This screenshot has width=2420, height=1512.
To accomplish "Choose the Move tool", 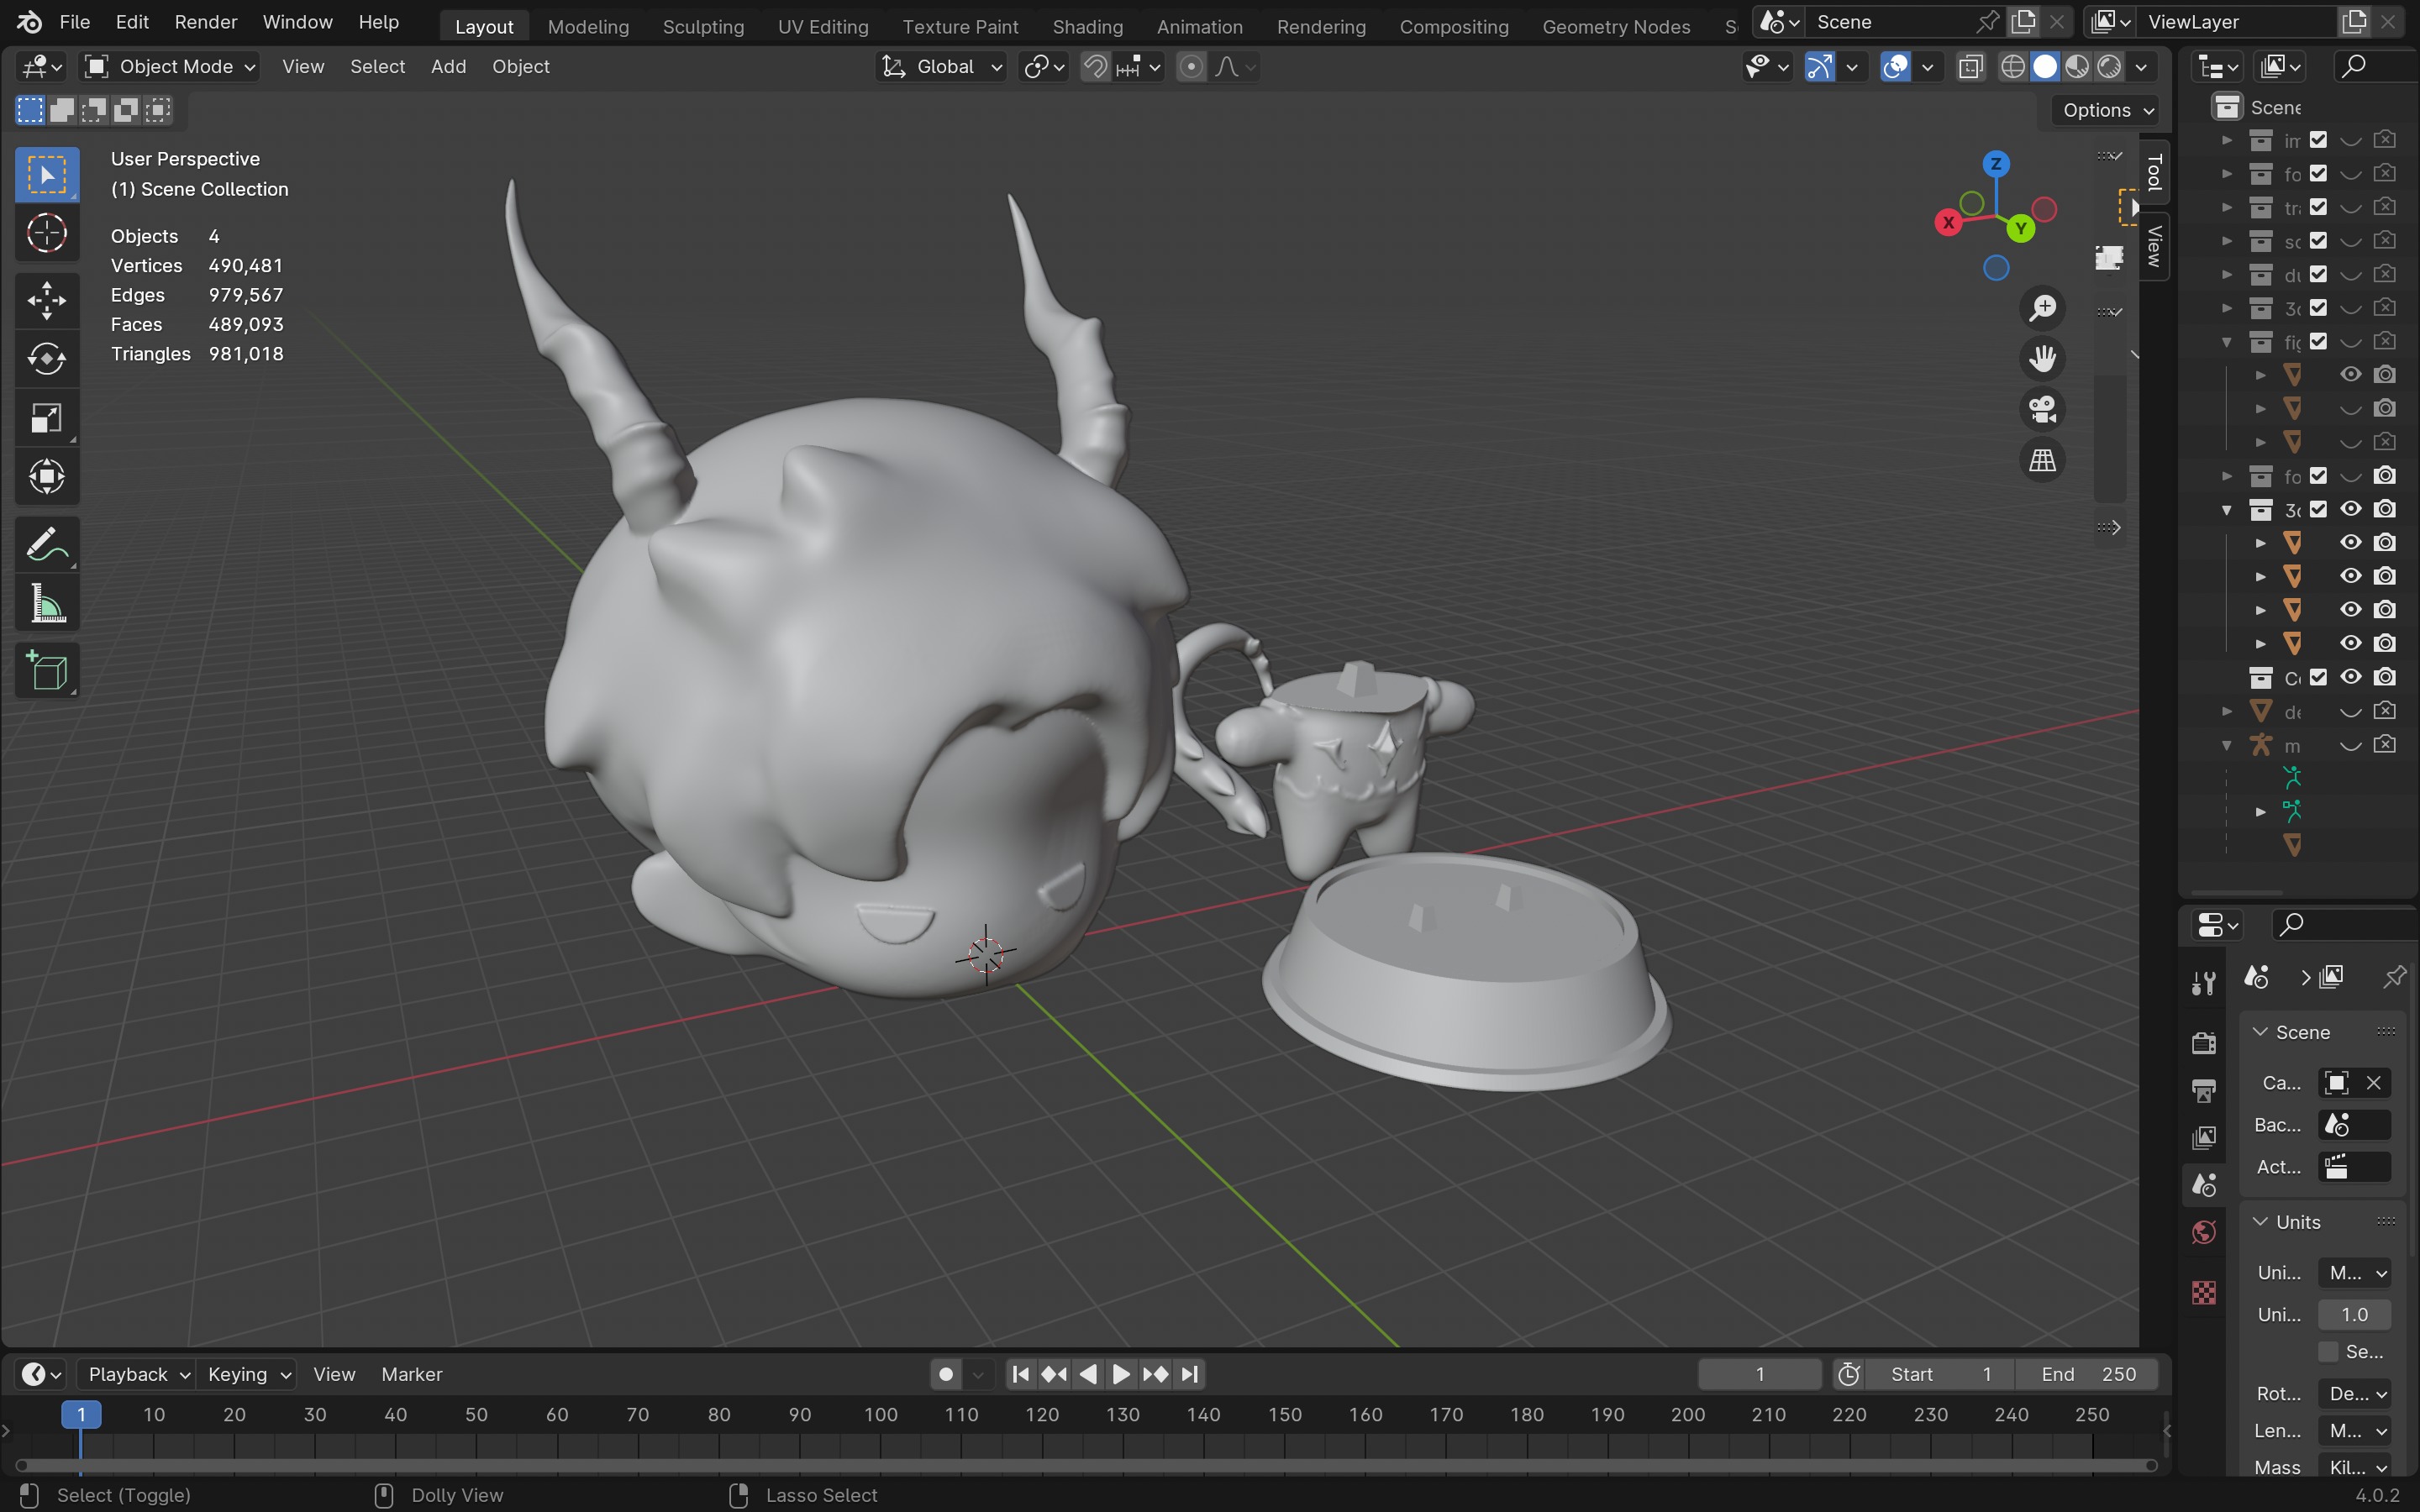I will coord(47,300).
